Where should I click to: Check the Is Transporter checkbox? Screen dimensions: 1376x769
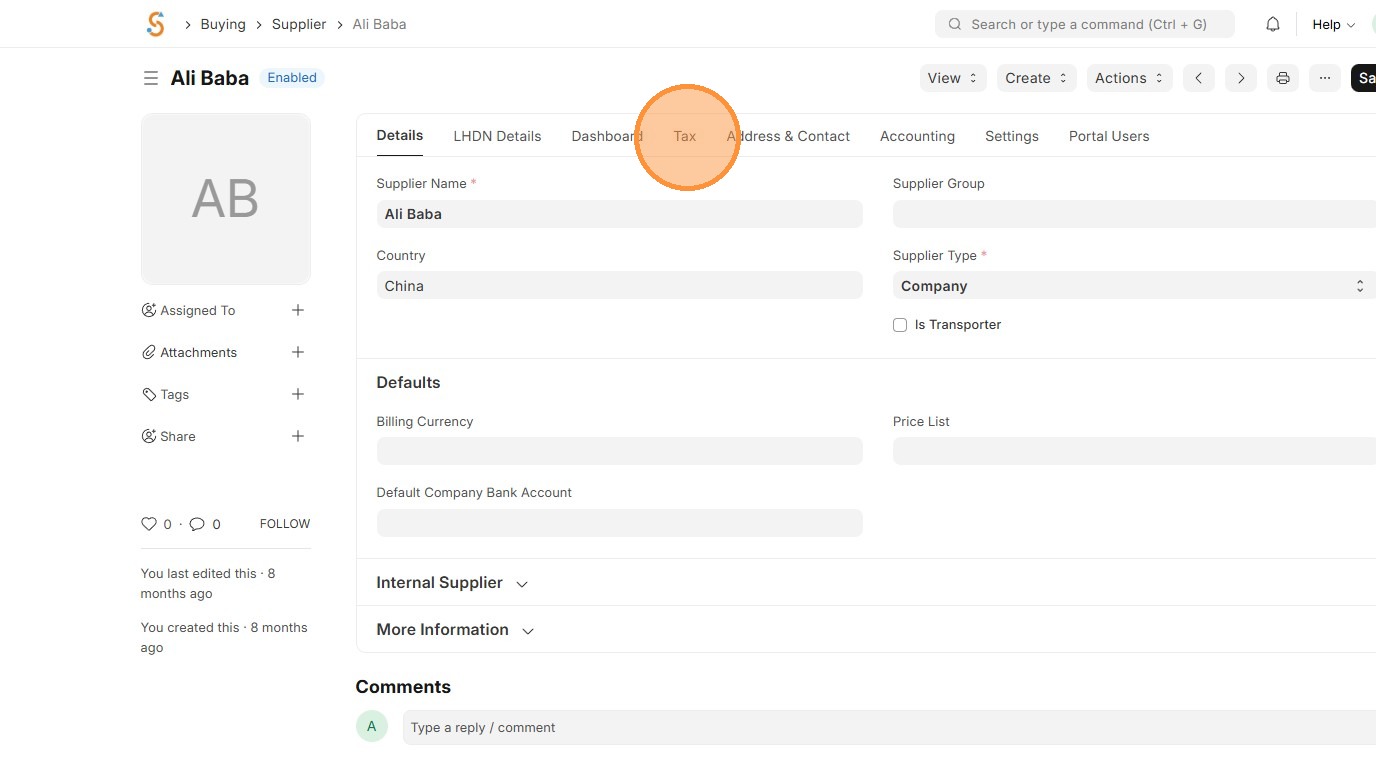click(x=900, y=325)
